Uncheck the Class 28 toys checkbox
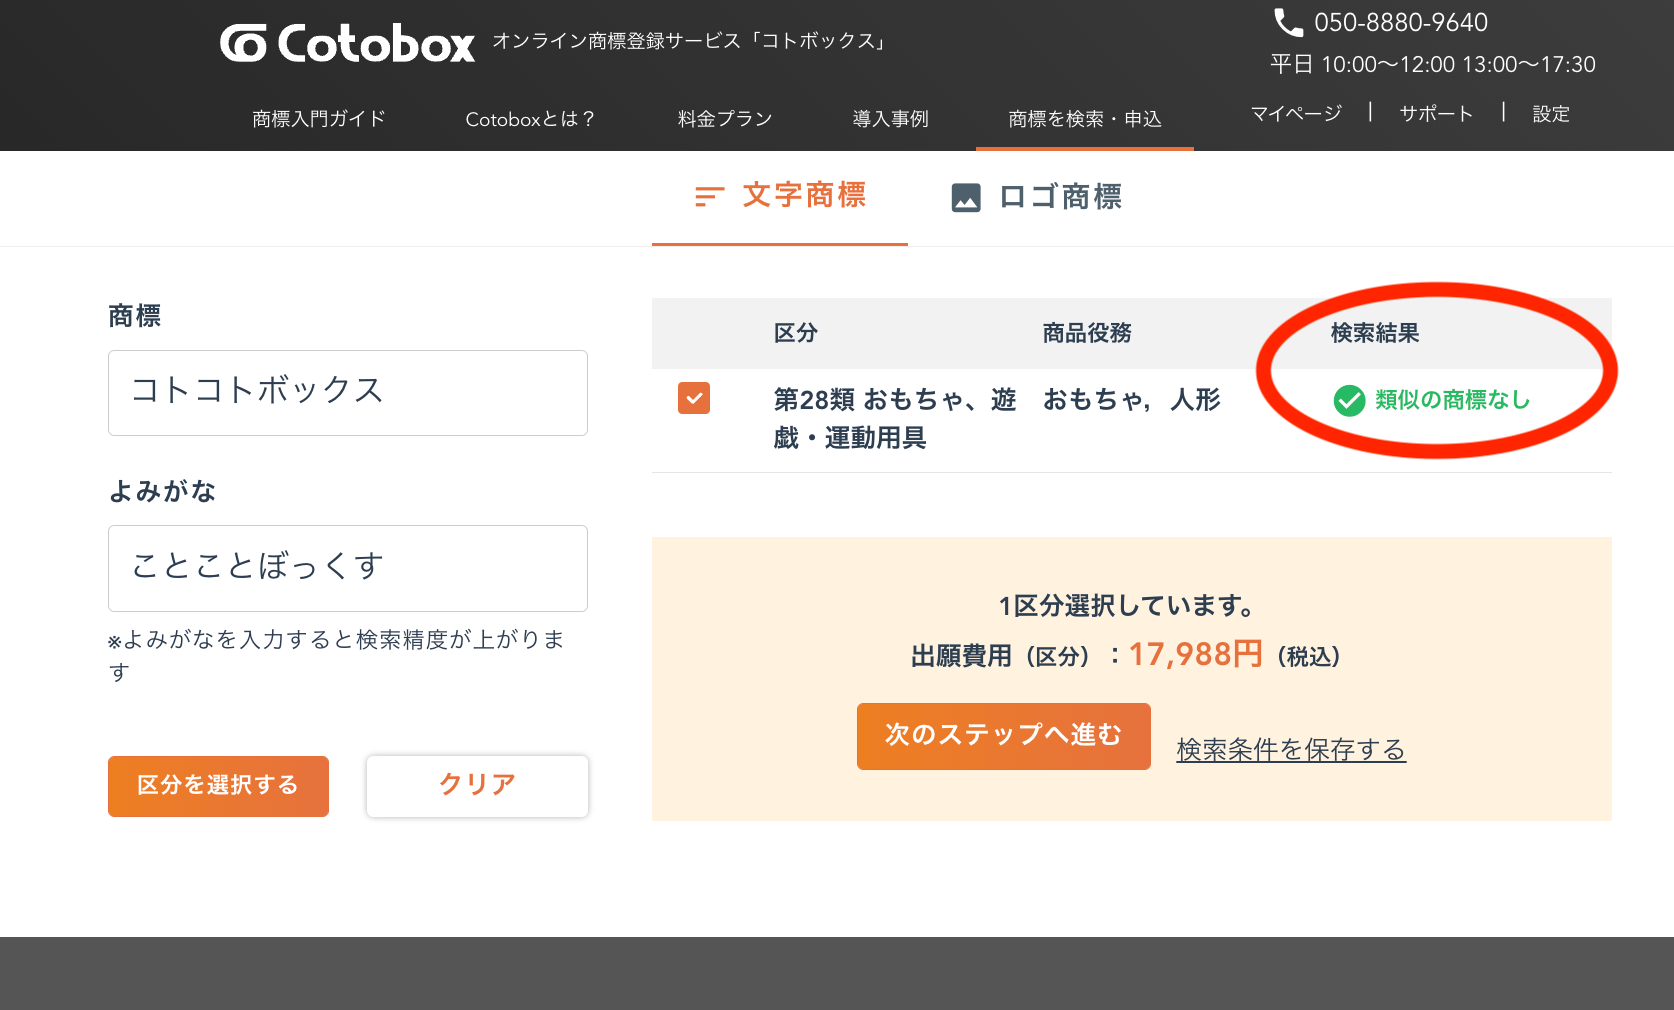Screen dimensions: 1674x1010 pyautogui.click(x=694, y=398)
